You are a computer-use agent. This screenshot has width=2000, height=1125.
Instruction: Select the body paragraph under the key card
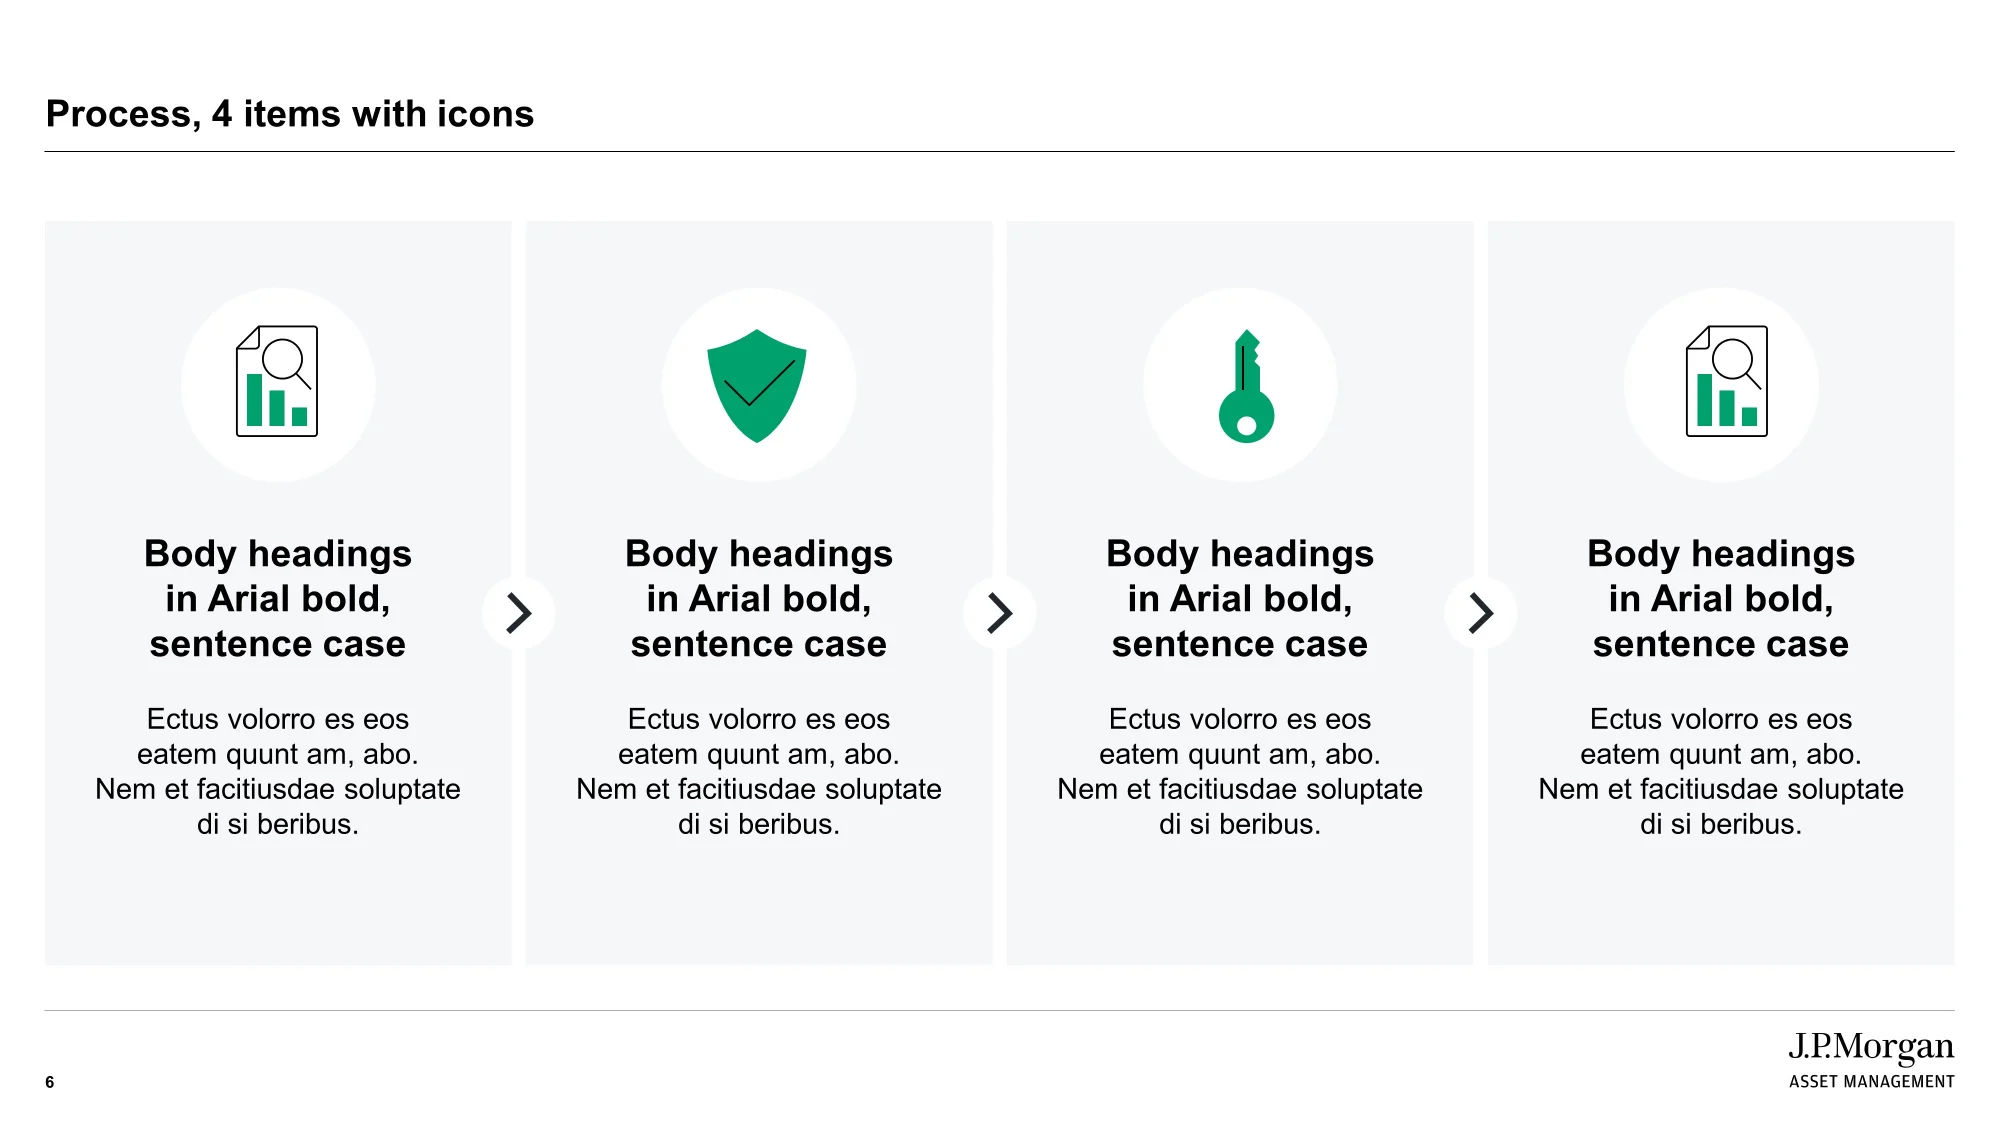1240,771
